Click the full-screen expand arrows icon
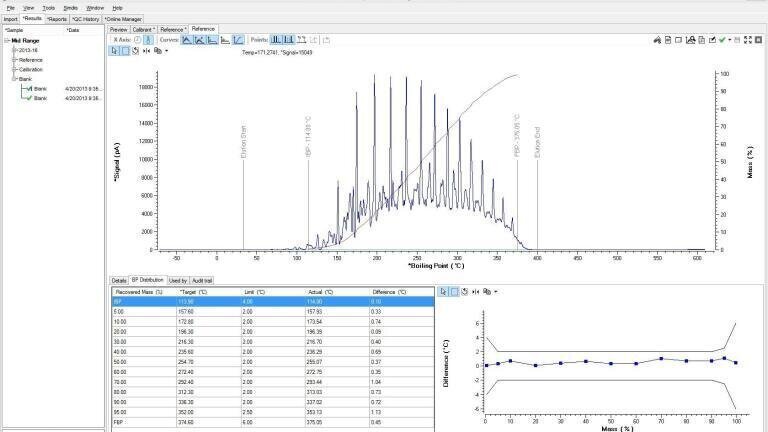768x432 pixels. 748,40
